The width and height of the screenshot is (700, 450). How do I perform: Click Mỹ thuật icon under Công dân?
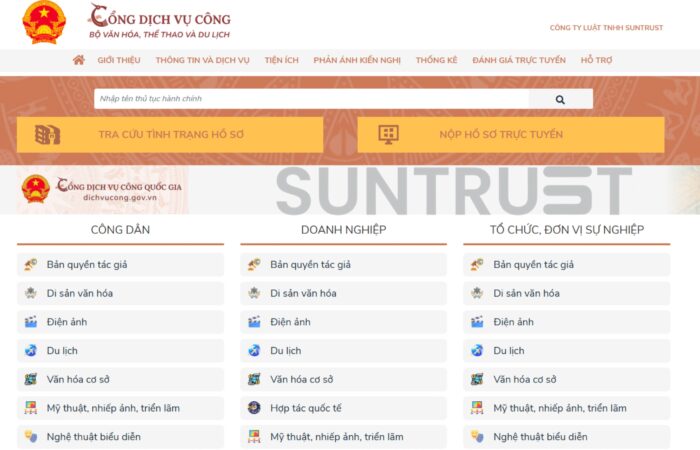[31, 408]
